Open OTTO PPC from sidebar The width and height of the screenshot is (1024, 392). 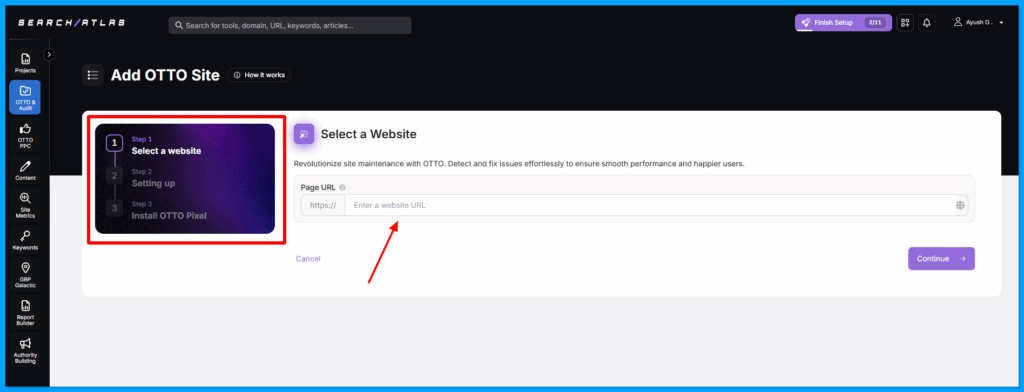25,135
